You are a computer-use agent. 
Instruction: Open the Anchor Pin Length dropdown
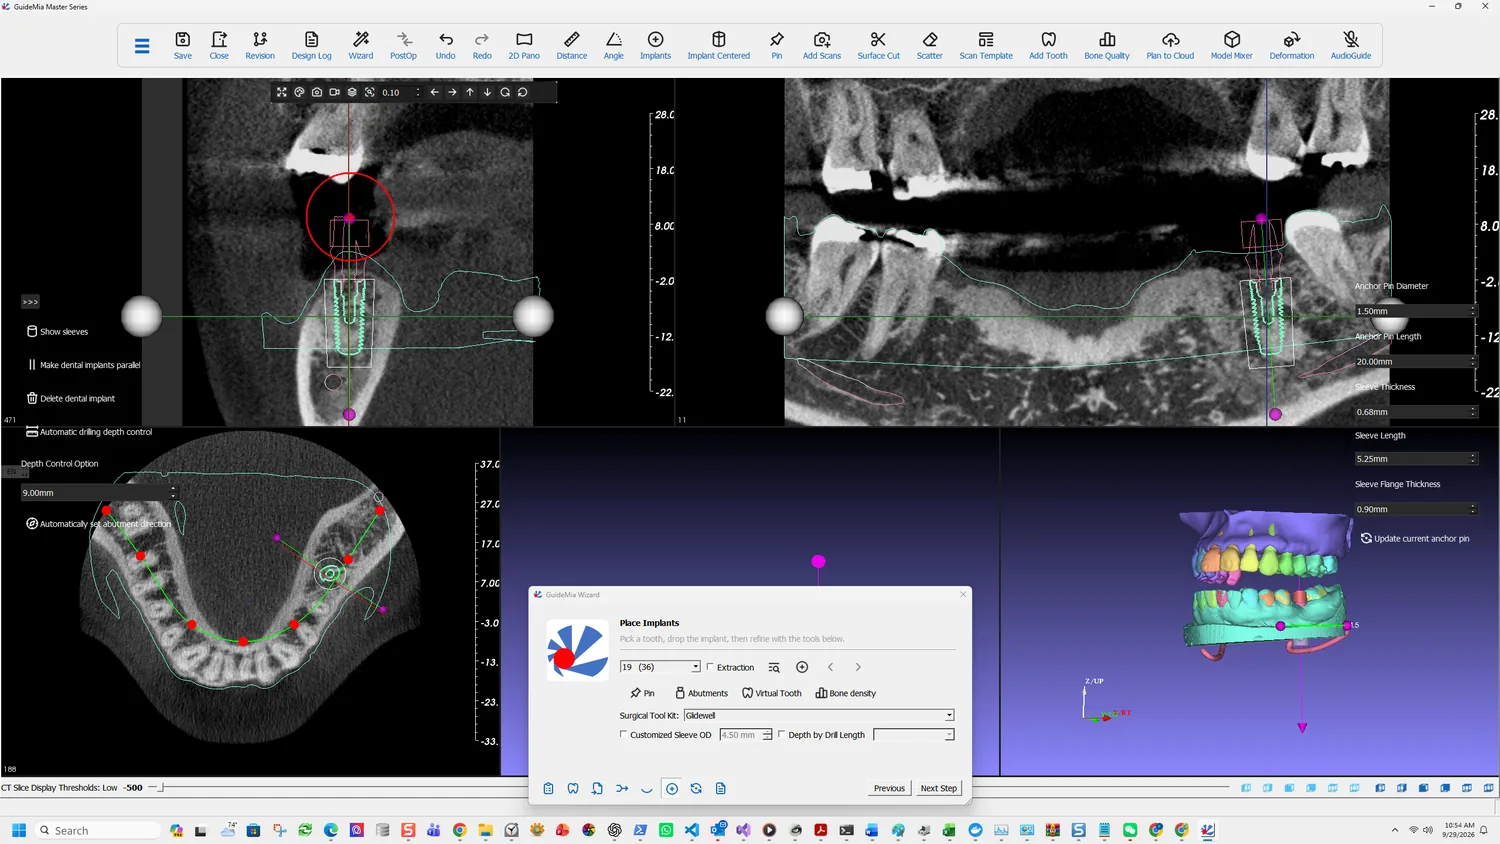[1415, 361]
